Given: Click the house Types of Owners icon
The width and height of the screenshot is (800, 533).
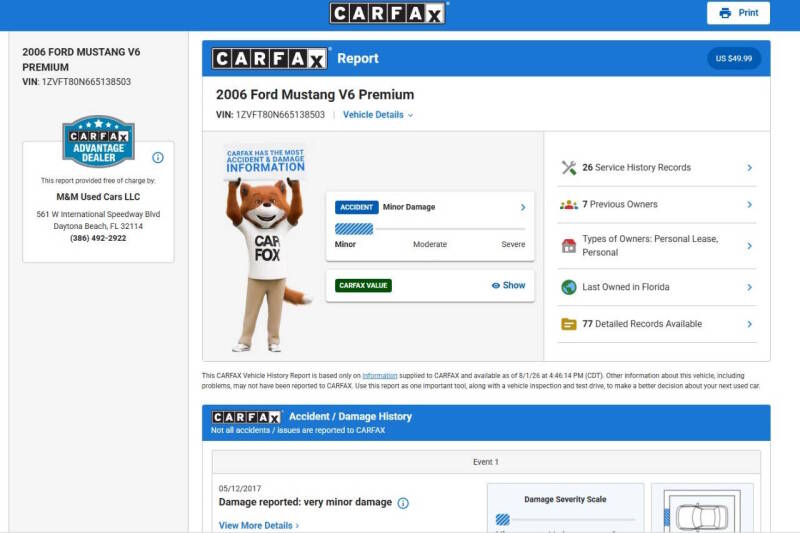Looking at the screenshot, I should 569,246.
